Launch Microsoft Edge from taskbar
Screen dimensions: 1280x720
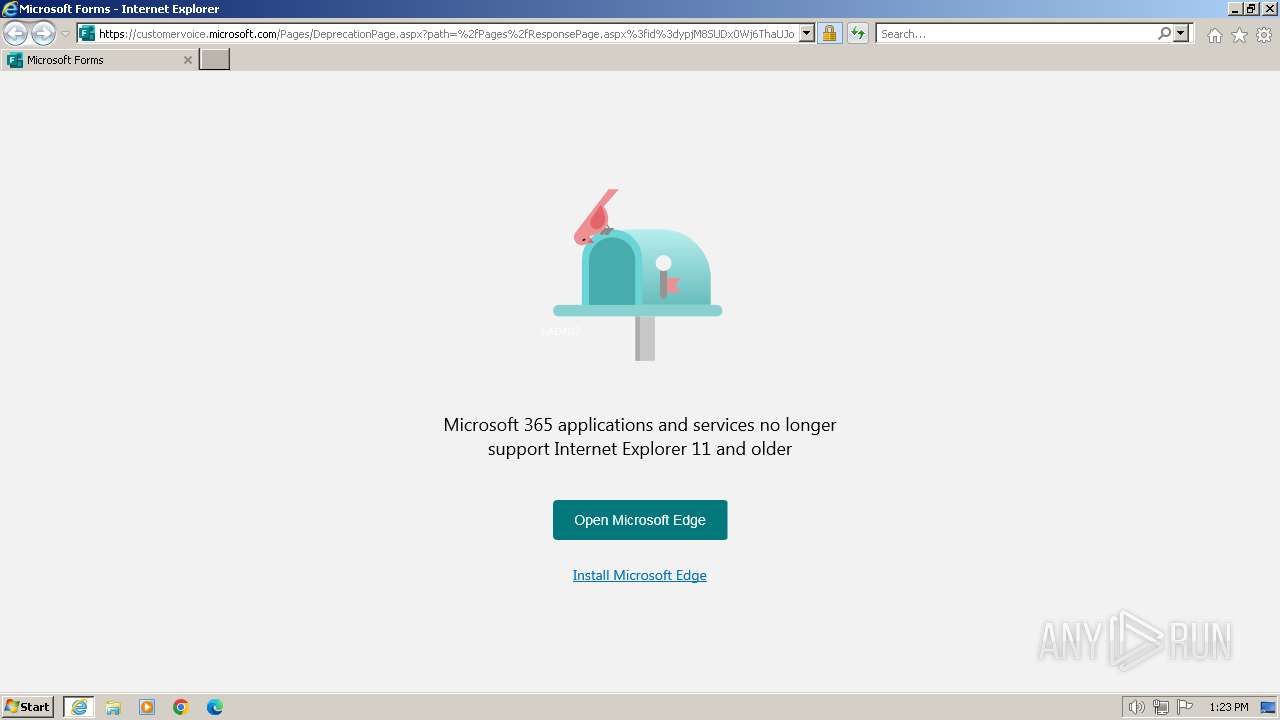point(215,707)
